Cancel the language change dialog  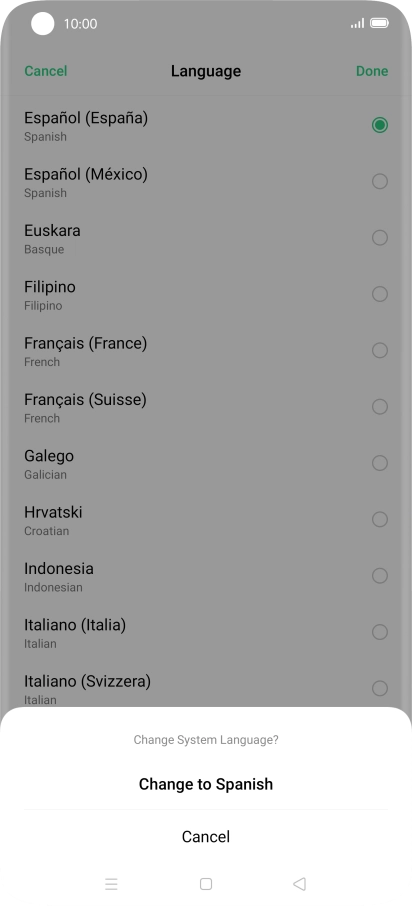point(206,837)
